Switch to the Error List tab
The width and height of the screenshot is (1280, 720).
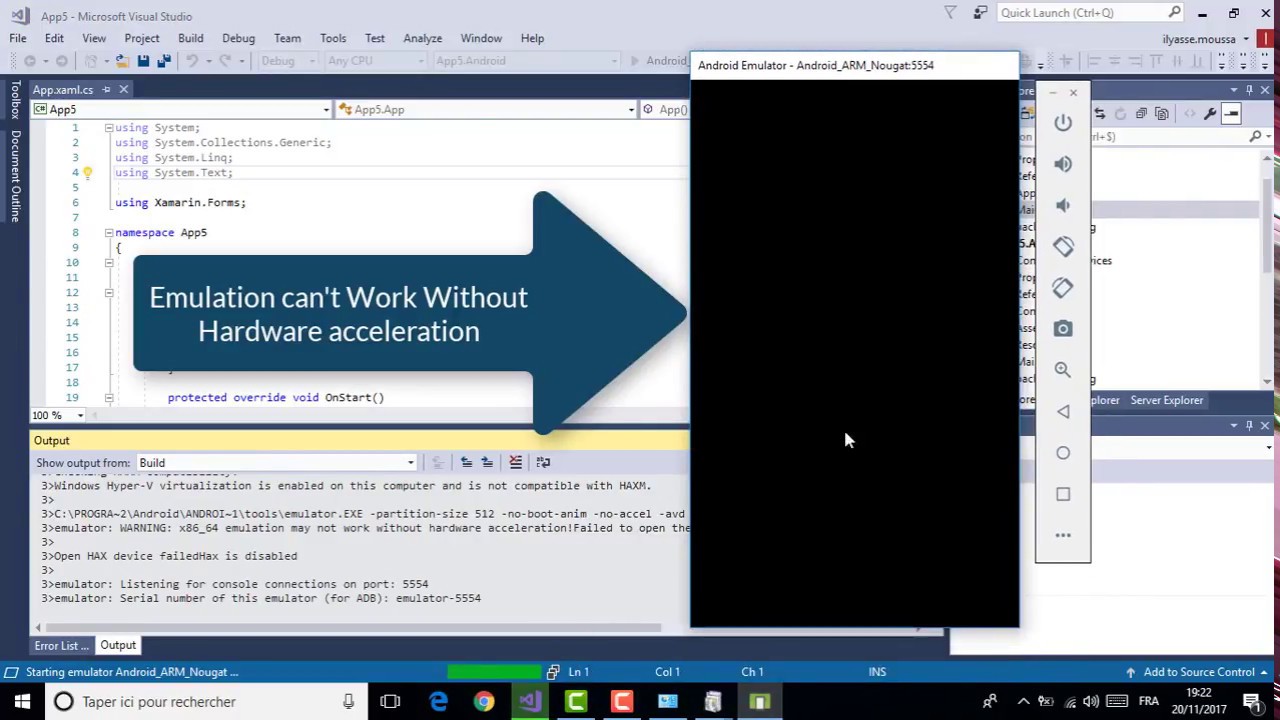(62, 645)
